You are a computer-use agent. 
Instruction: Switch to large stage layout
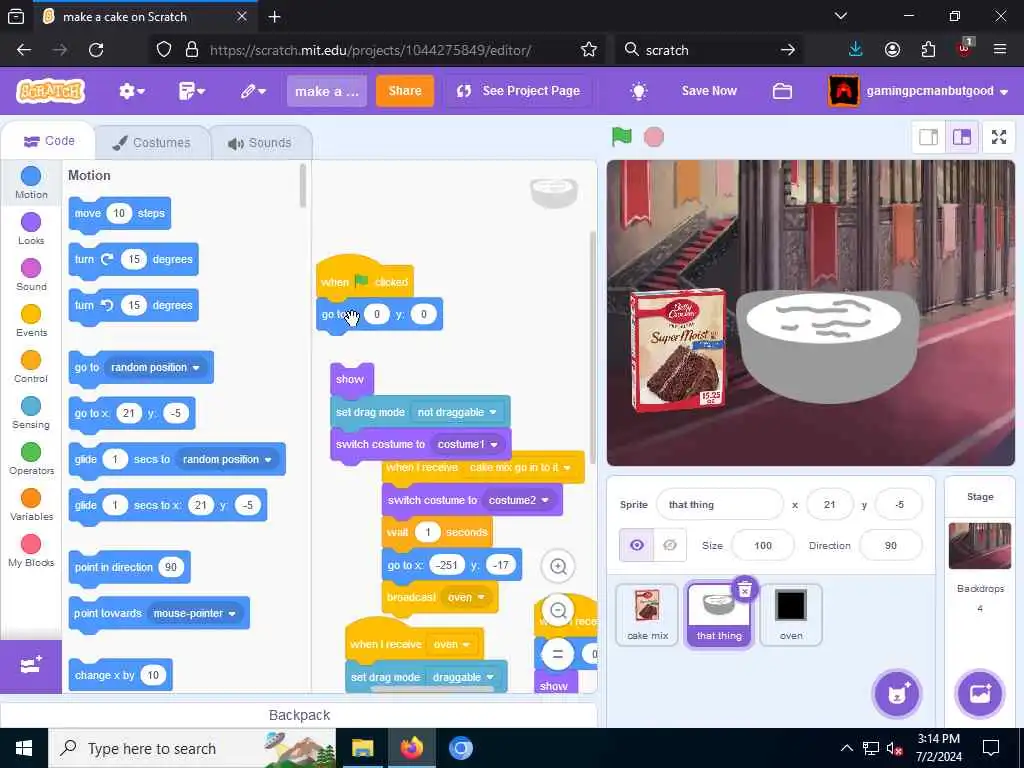(x=961, y=137)
